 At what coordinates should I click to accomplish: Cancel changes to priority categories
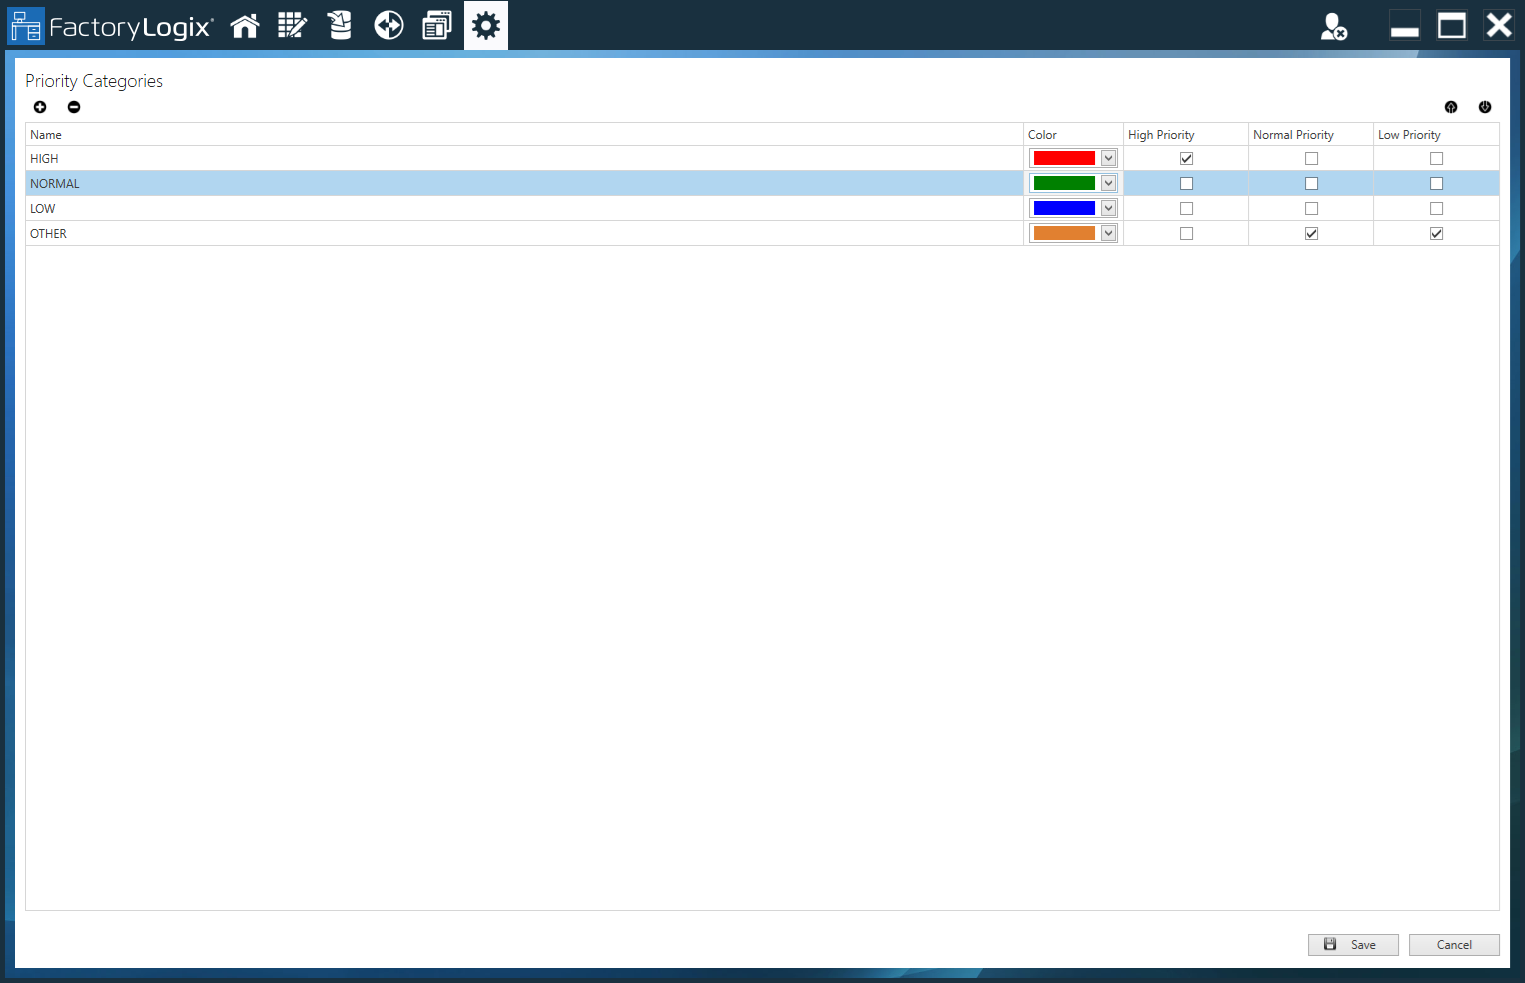(x=1454, y=944)
